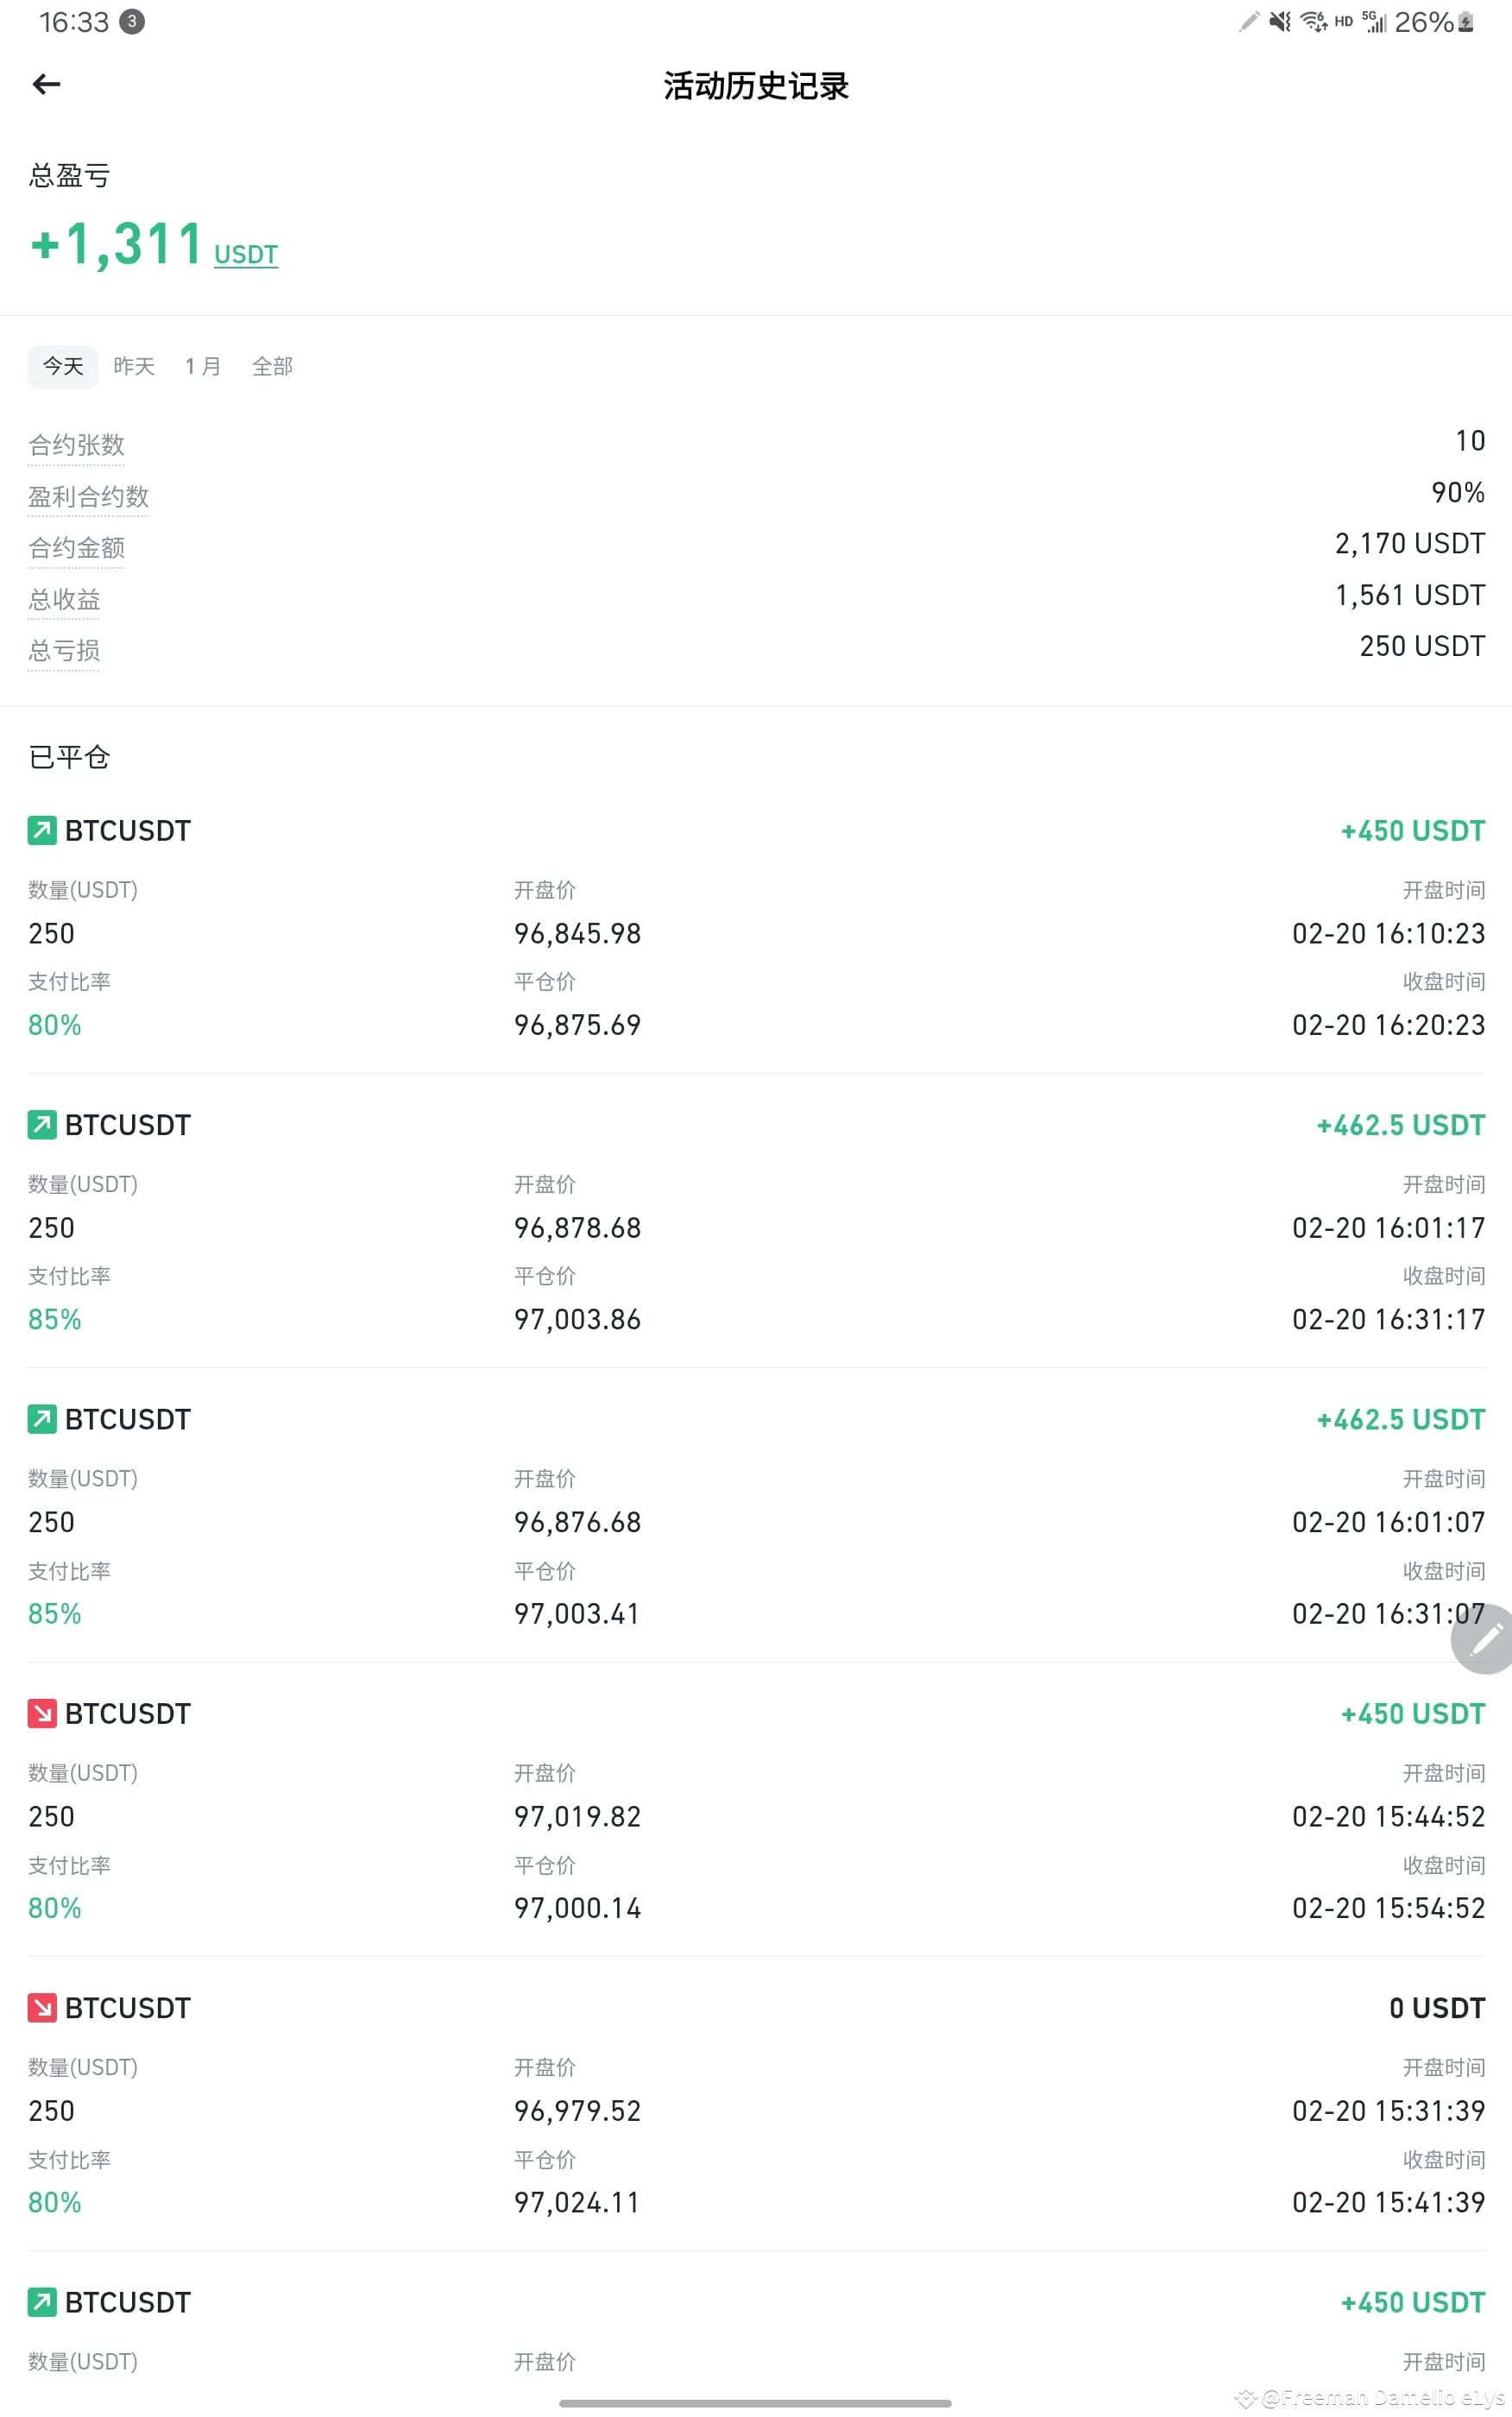Tap the red down-arrow icon of the 97,019.82 trade
Image resolution: width=1512 pixels, height=2417 pixels.
pyautogui.click(x=42, y=1713)
